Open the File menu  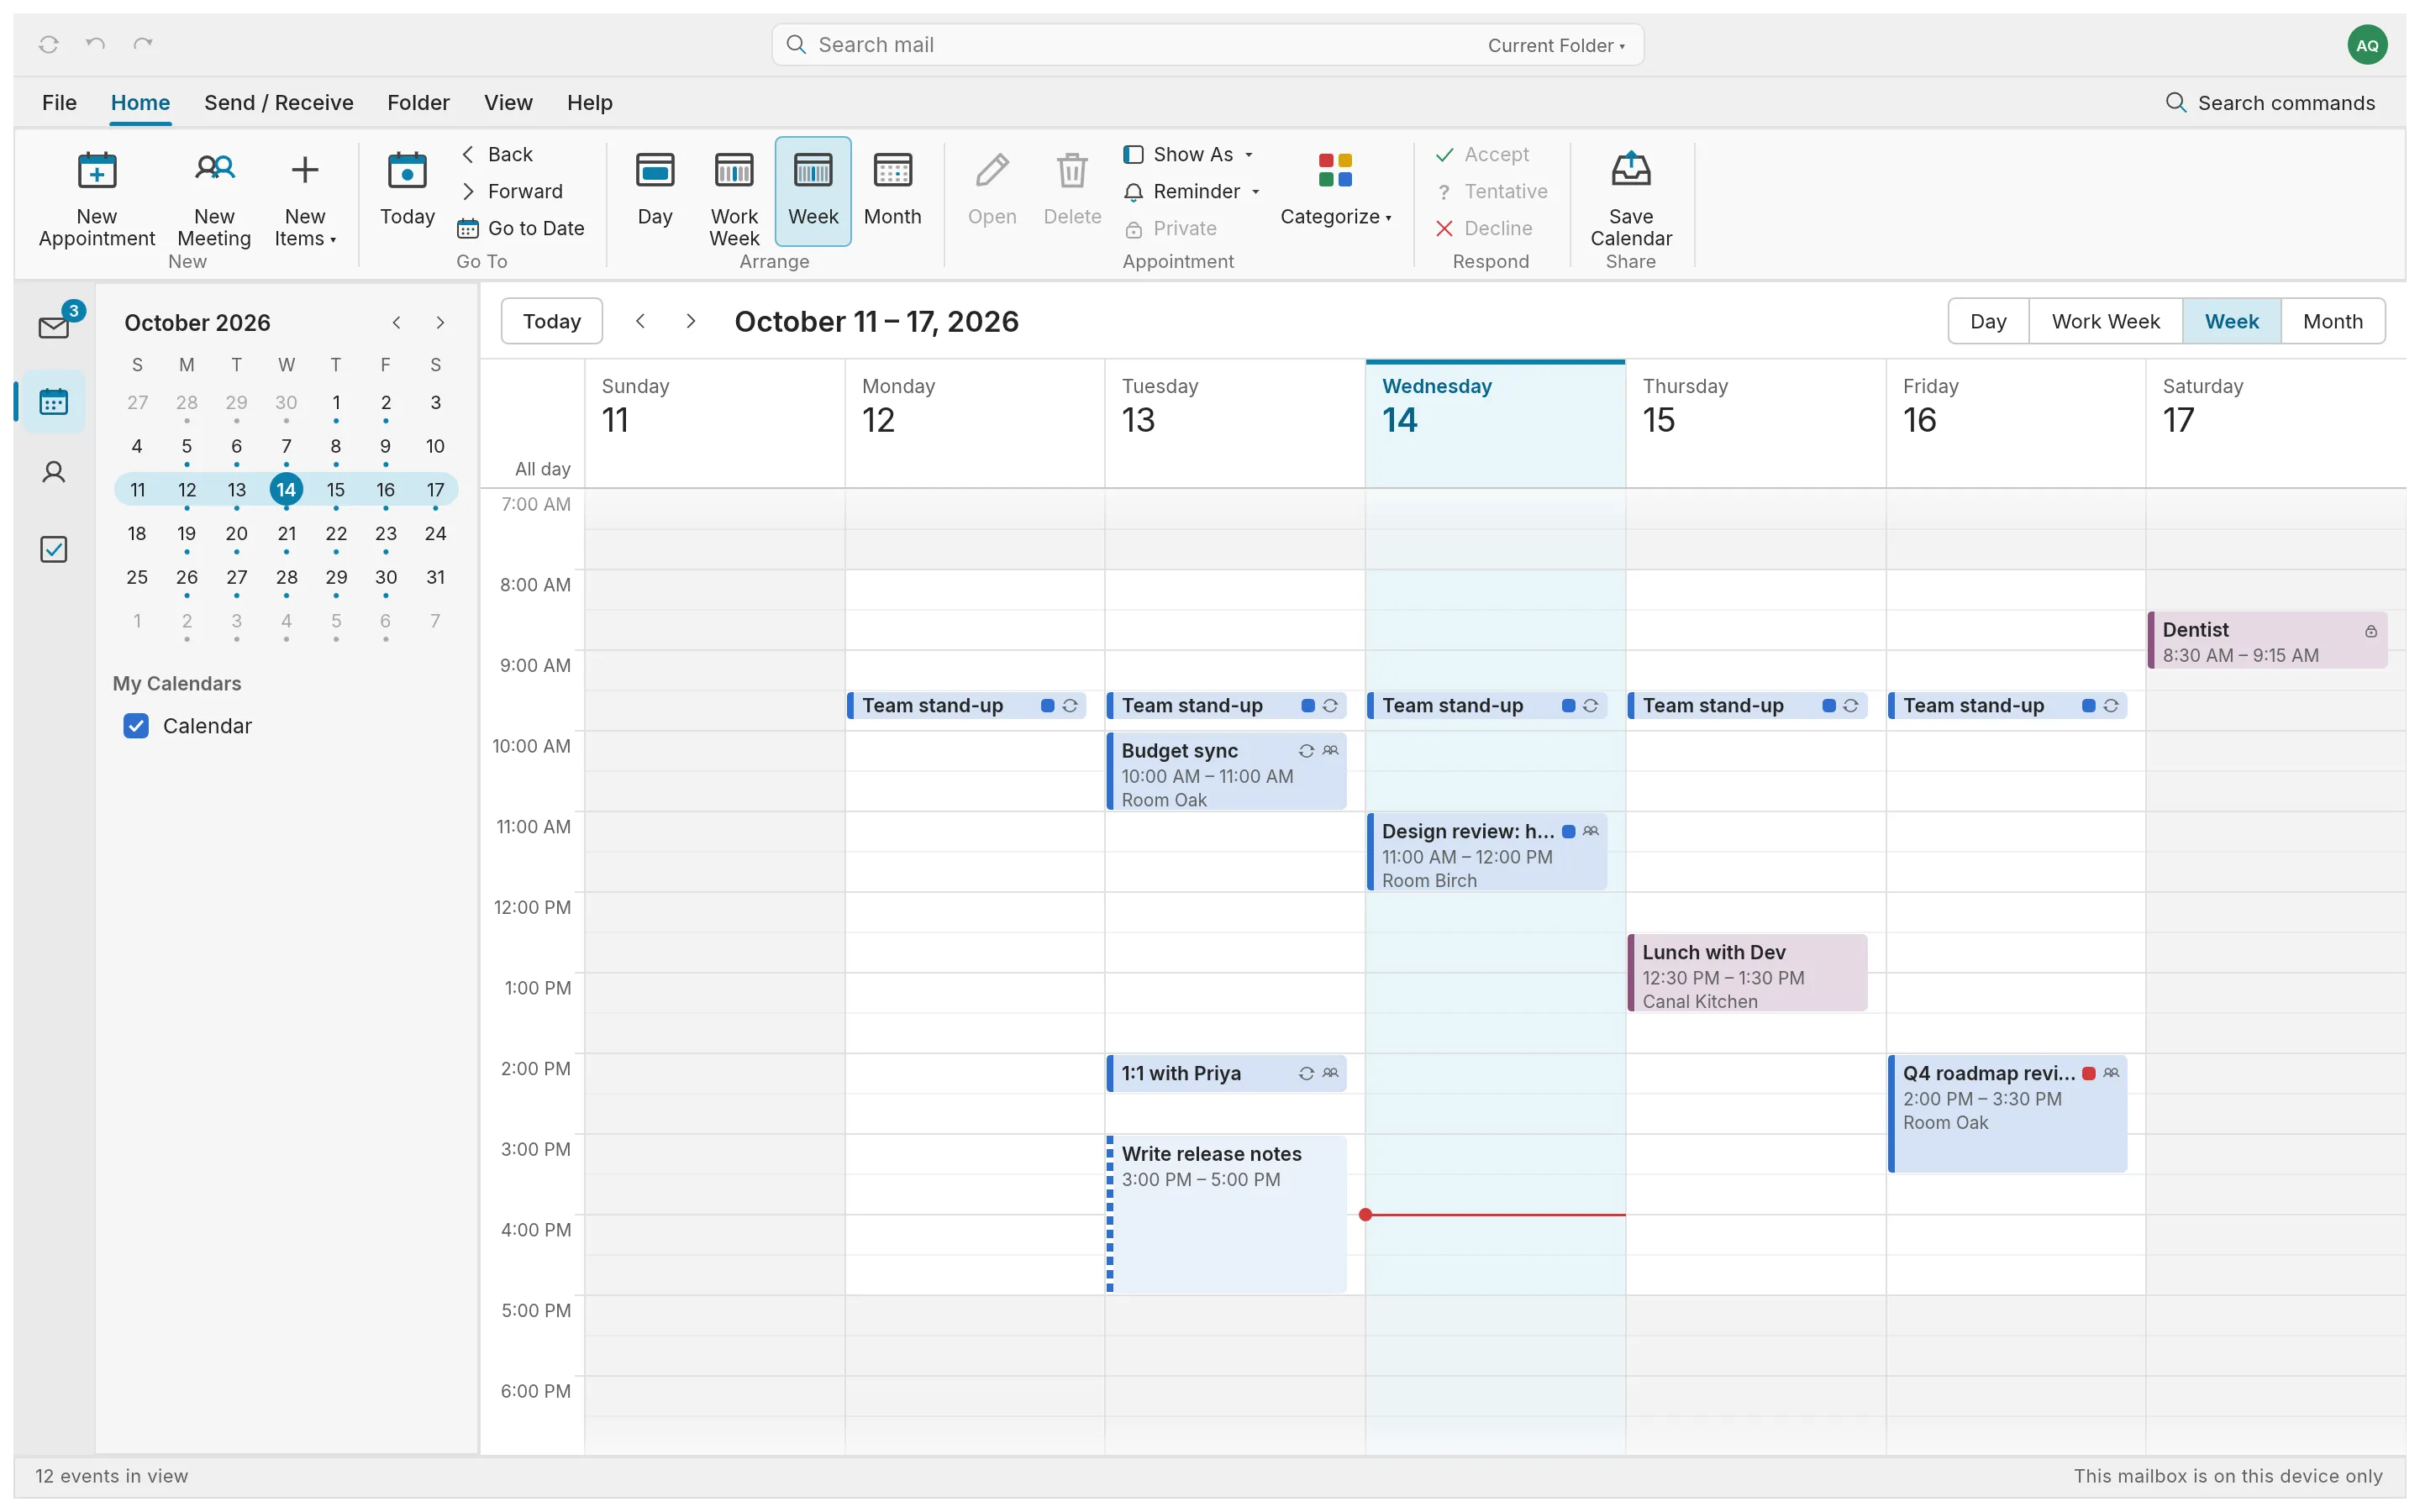59,102
